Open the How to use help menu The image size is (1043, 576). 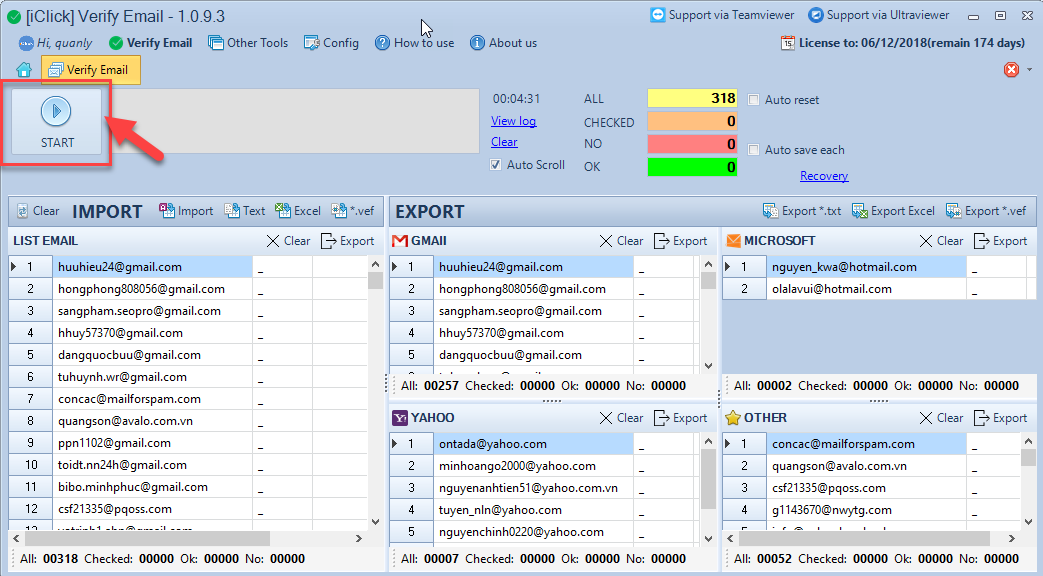(x=414, y=43)
